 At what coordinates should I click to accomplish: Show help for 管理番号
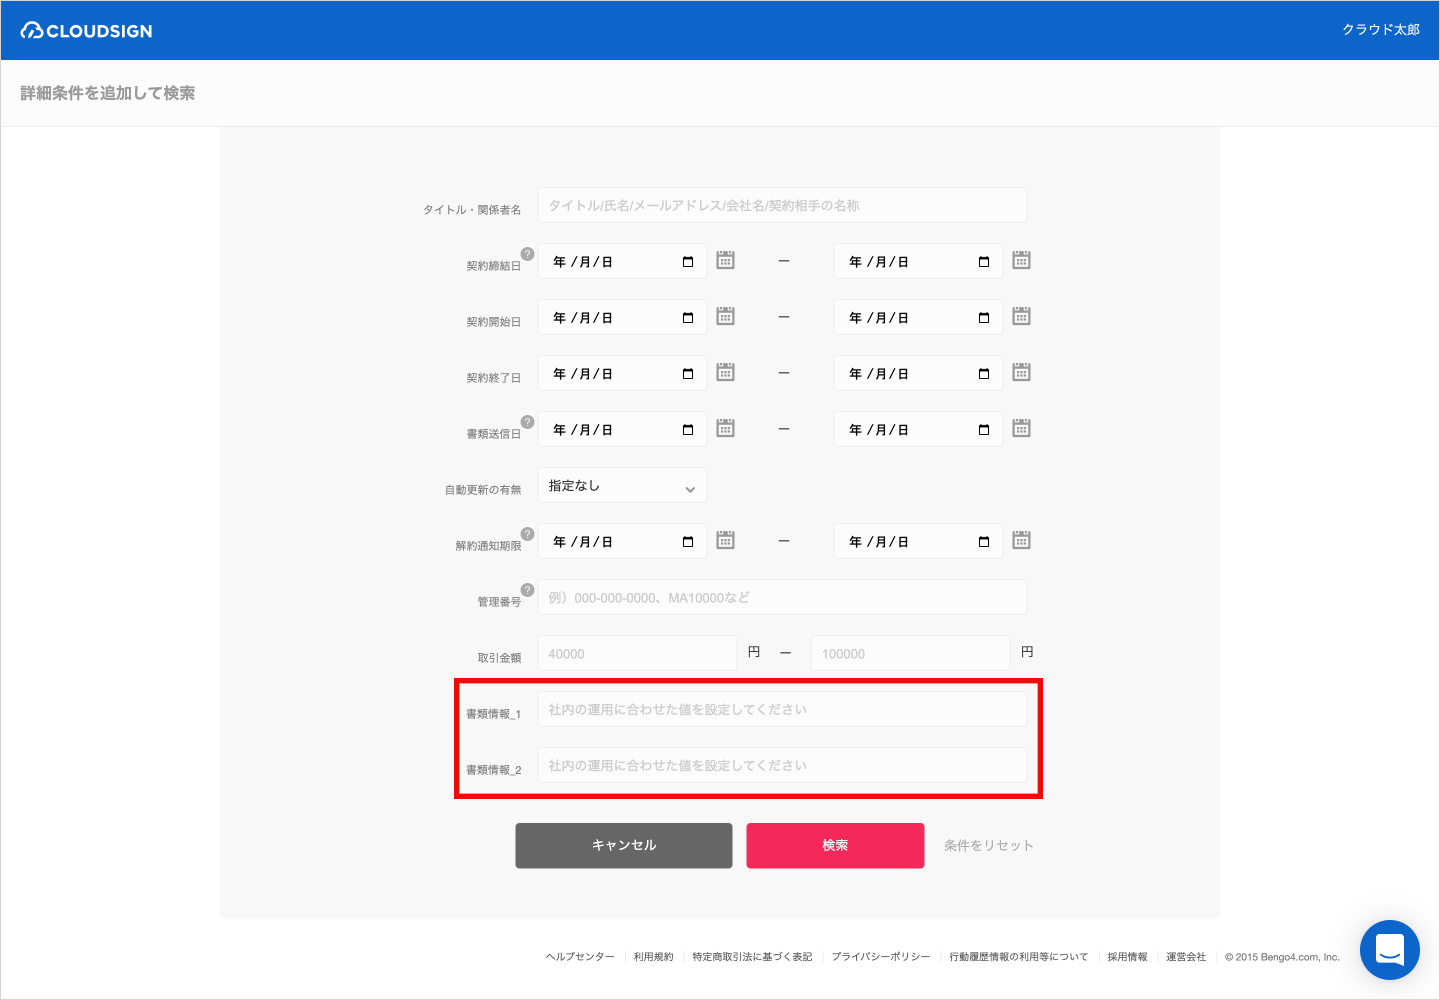(x=527, y=590)
